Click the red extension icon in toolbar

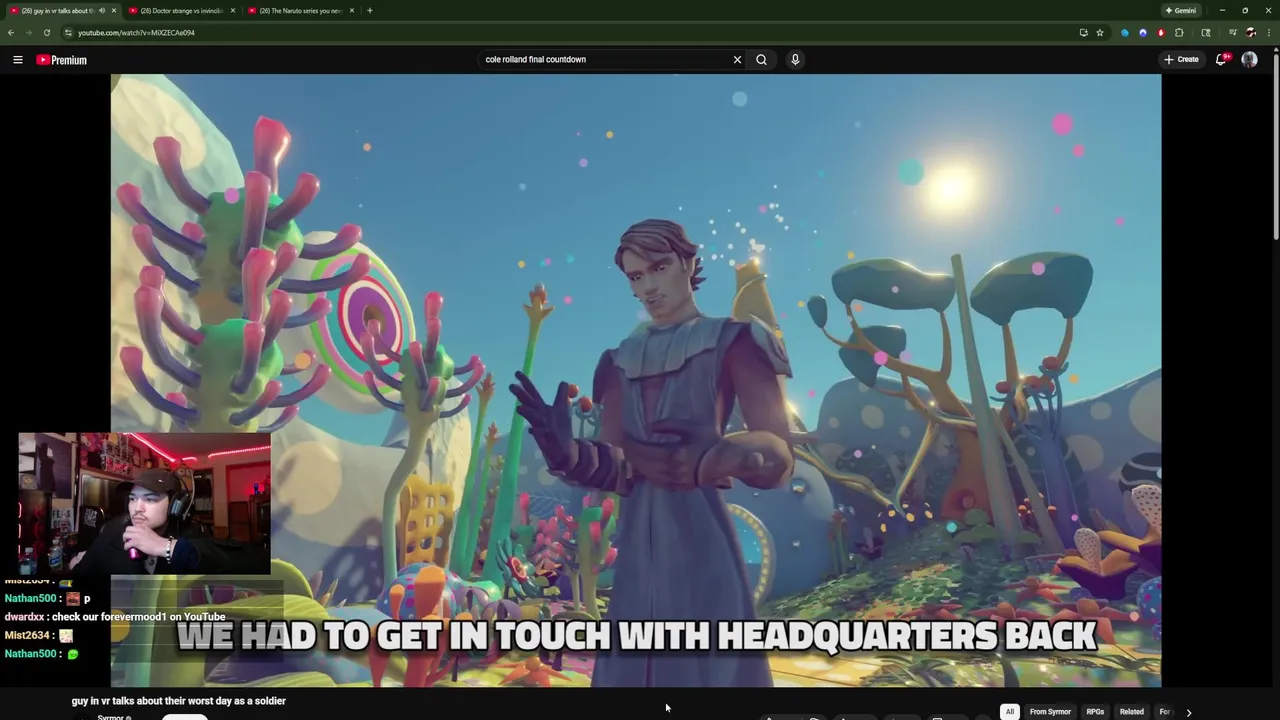1161,33
